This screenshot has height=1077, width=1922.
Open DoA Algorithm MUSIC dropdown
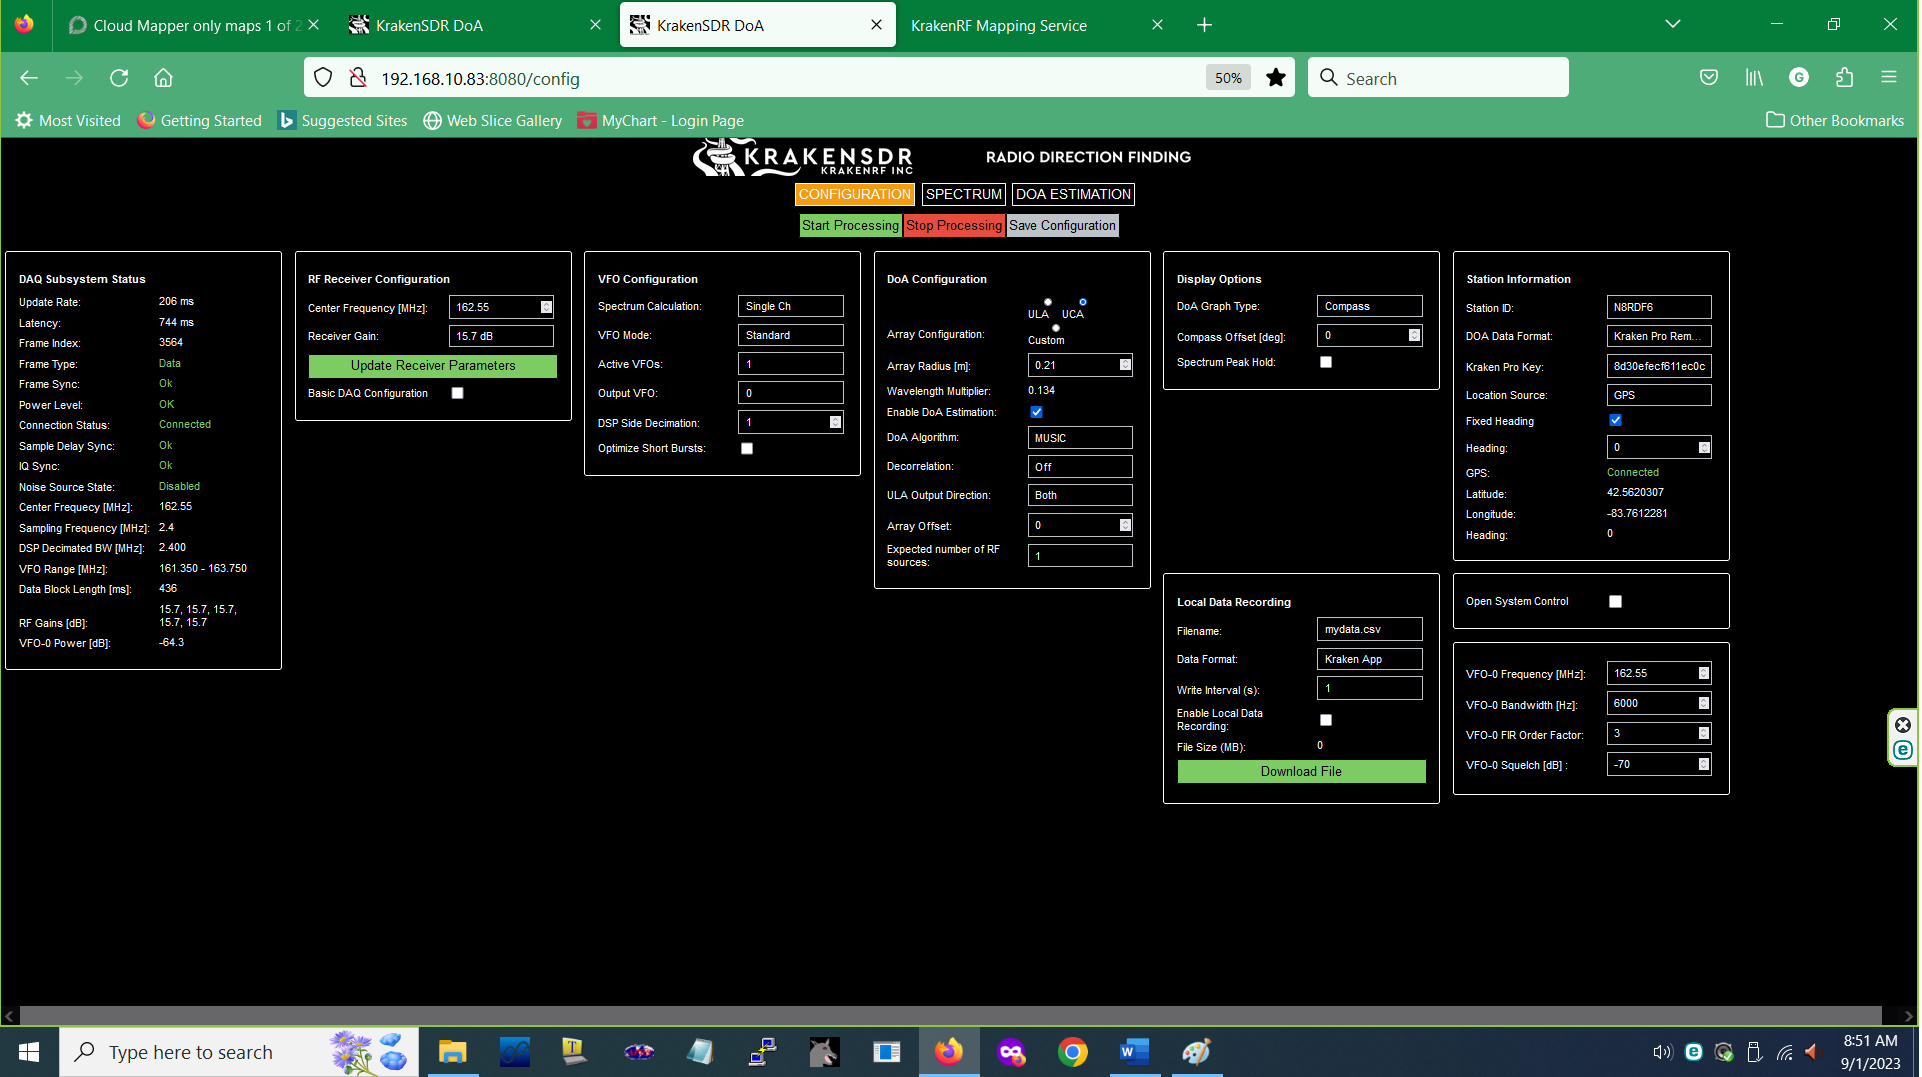click(x=1080, y=438)
